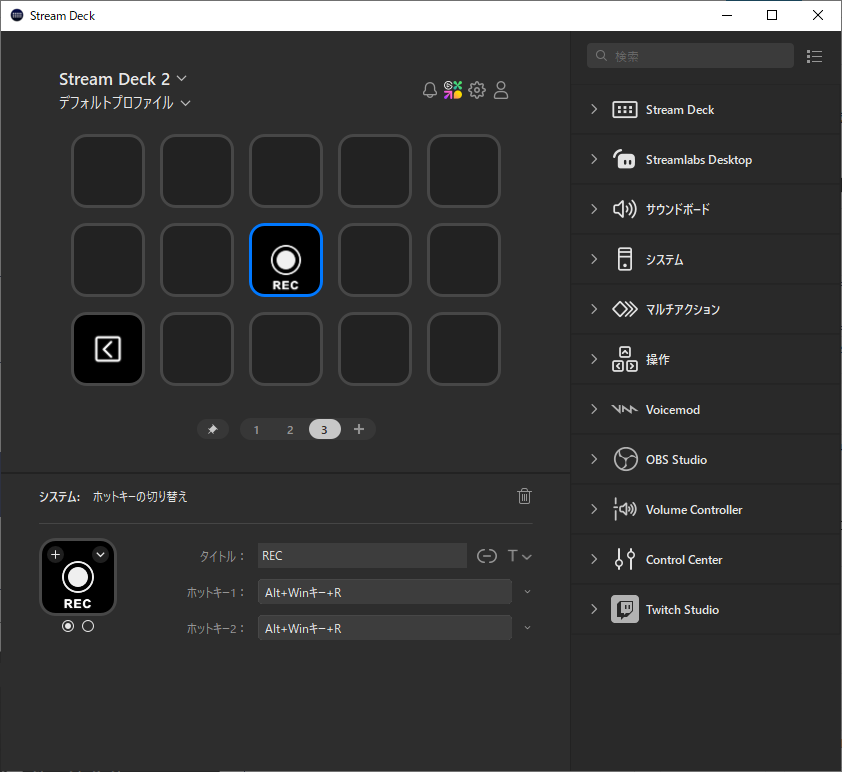Click the ホットキー1 field Alt+Winキー+R
Screen dimensions: 842x772
pos(384,592)
